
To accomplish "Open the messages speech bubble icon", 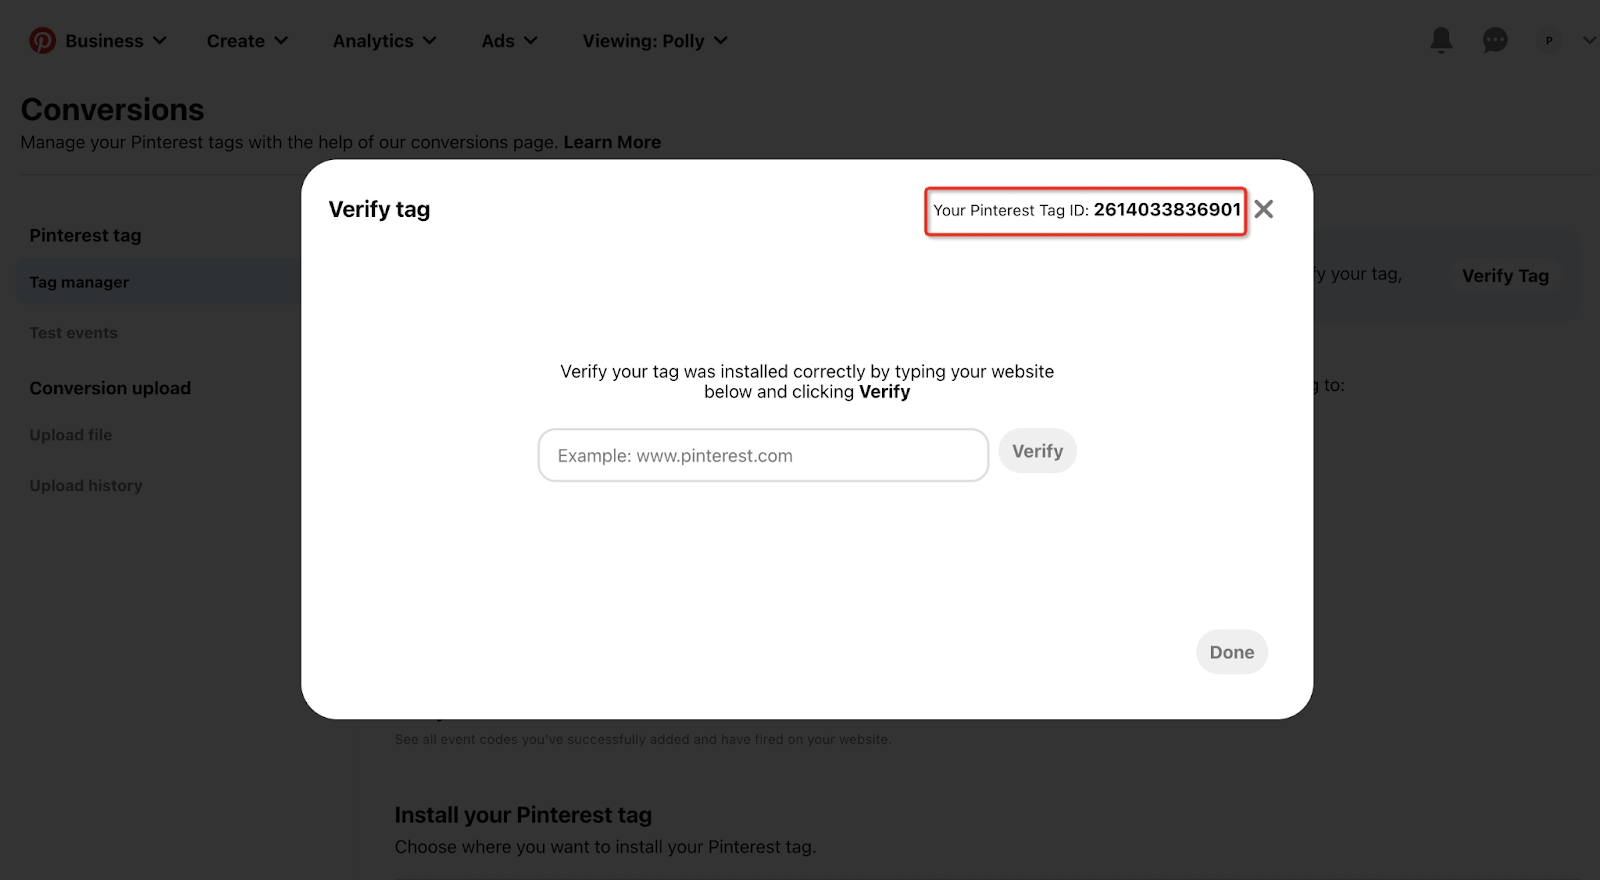I will click(x=1495, y=40).
